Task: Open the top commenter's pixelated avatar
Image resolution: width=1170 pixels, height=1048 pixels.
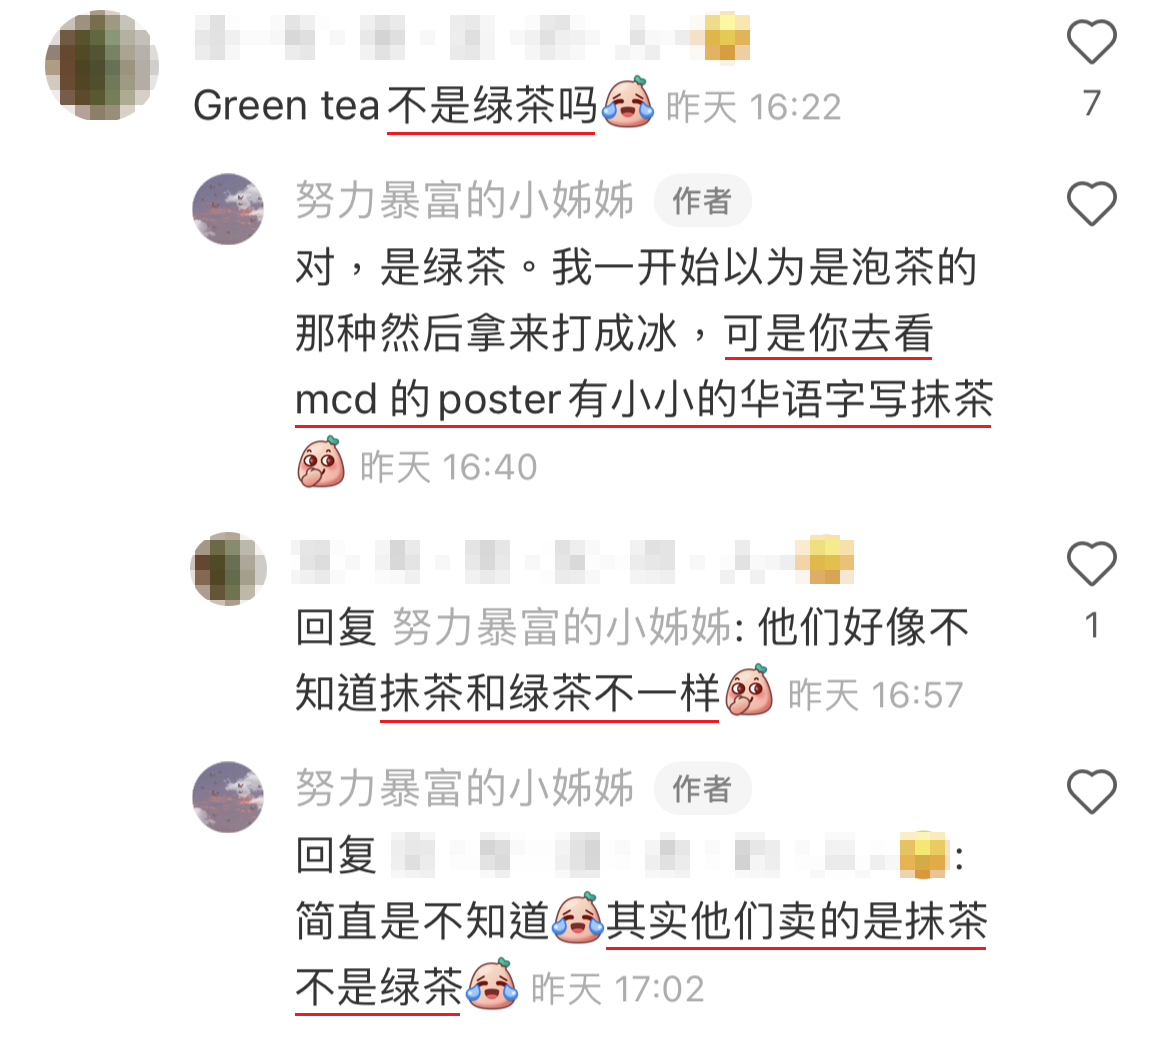Action: pos(101,65)
